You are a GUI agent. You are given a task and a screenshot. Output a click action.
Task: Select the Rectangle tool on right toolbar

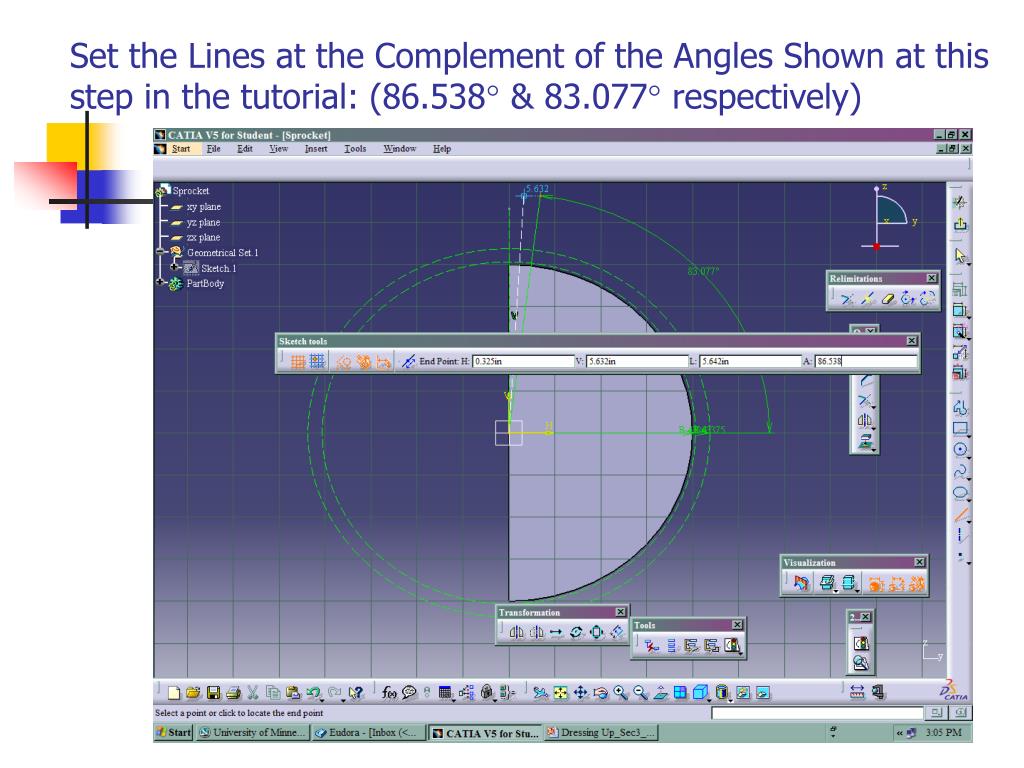[x=960, y=428]
